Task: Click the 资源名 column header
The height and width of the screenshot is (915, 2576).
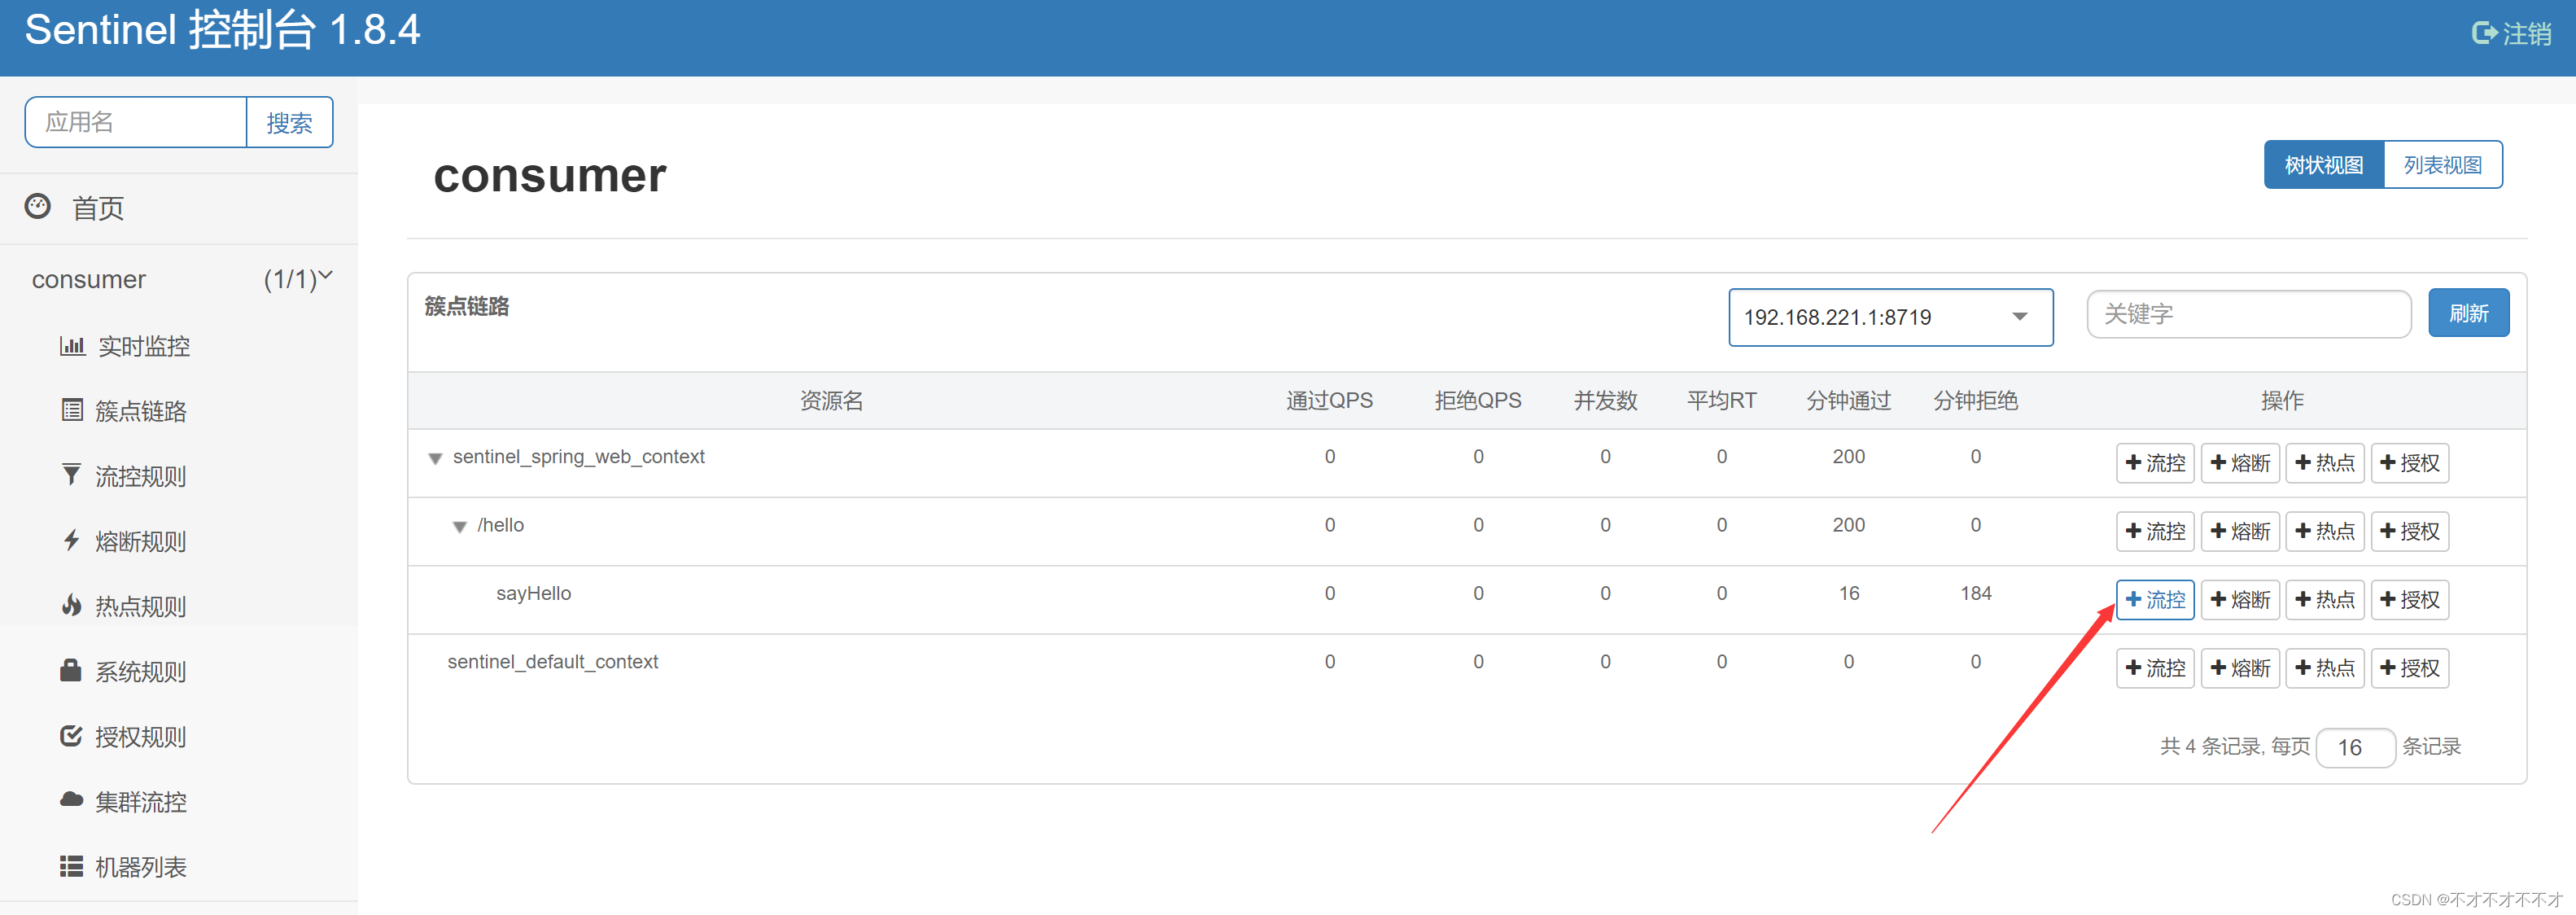Action: click(831, 401)
